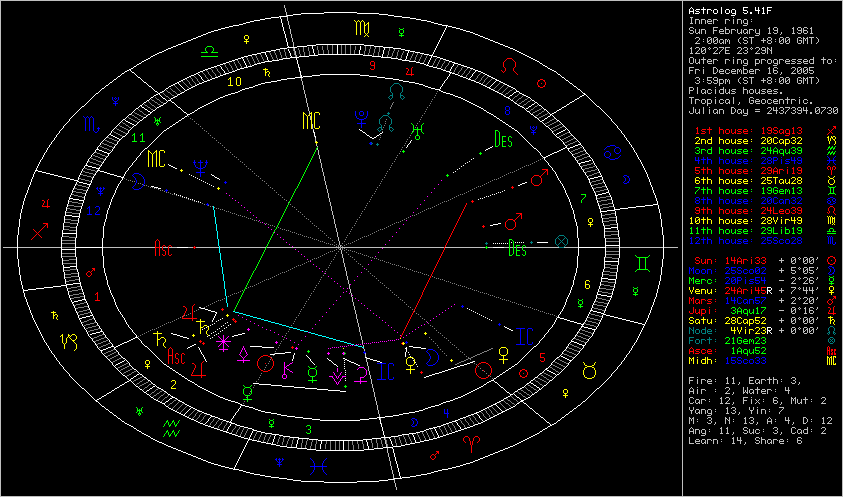Click the blue Pisces glyph at wheel bottom
843x497 pixels.
[x=317, y=465]
